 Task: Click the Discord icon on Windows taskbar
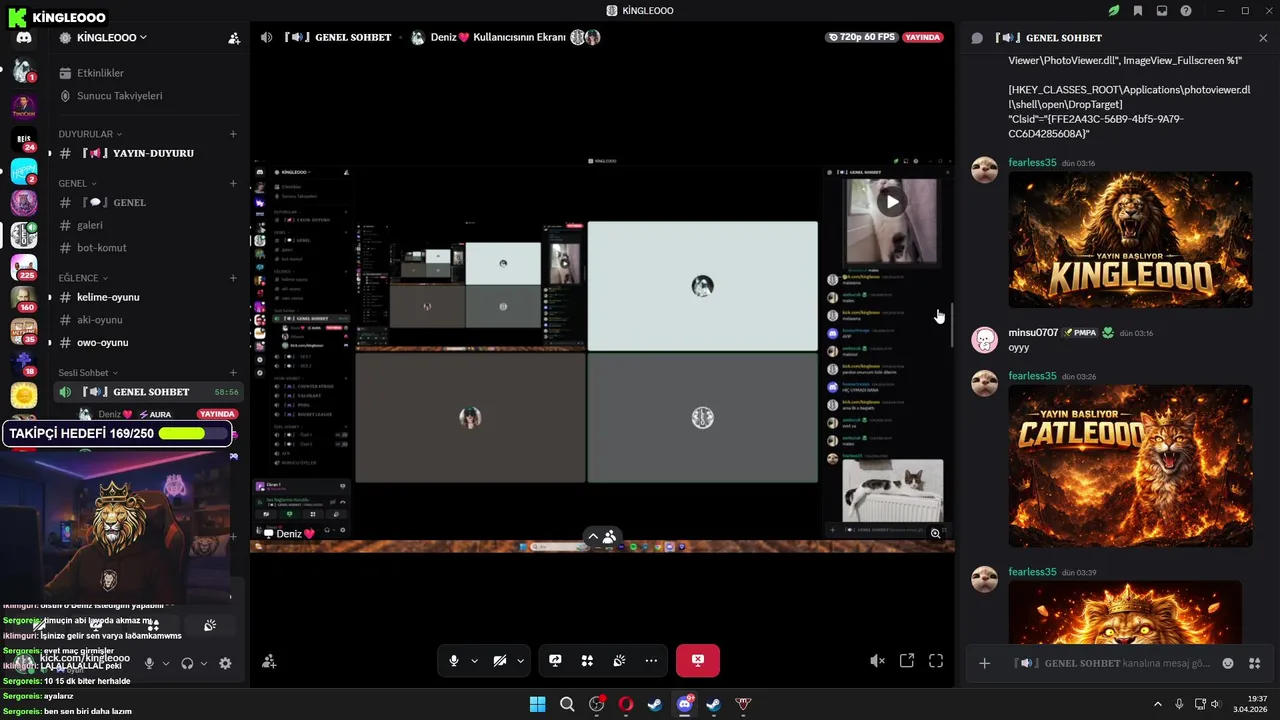685,704
